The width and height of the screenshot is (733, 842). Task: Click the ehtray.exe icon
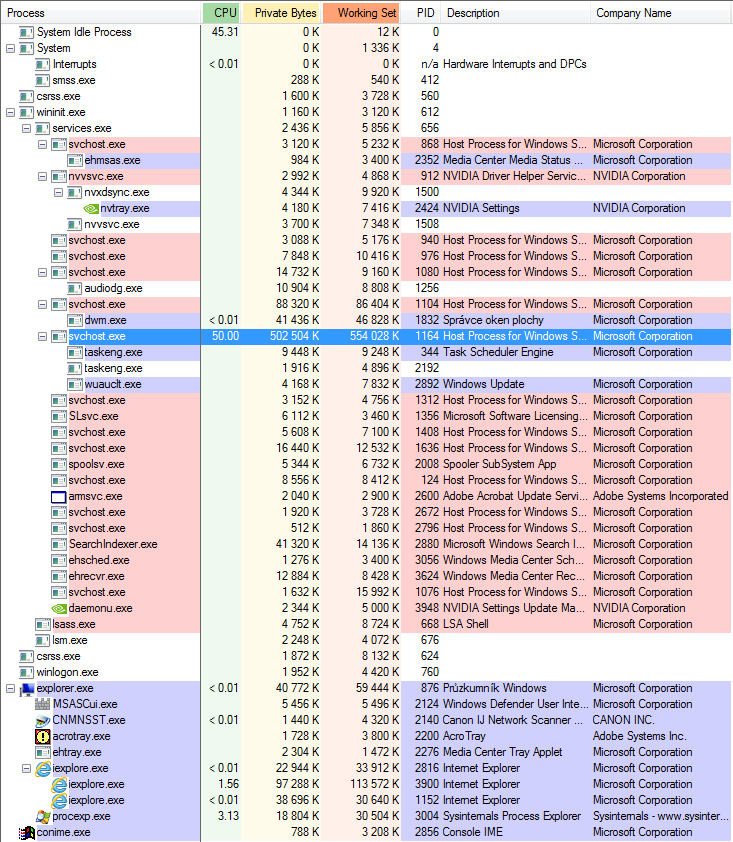(42, 752)
